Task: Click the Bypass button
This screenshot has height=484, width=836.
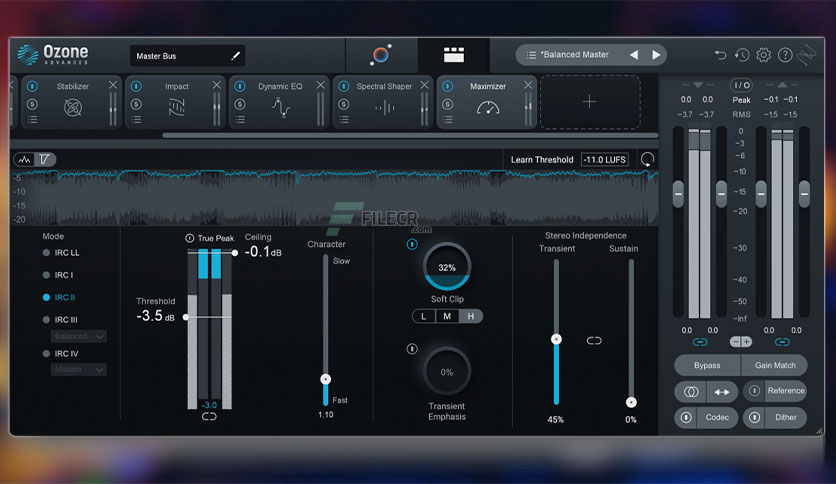Action: pos(707,366)
